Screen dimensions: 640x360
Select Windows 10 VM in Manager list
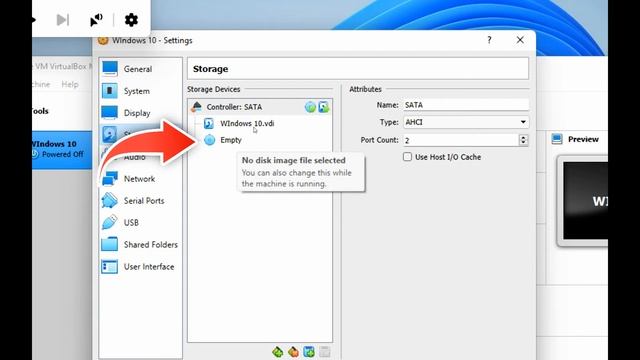(x=62, y=149)
